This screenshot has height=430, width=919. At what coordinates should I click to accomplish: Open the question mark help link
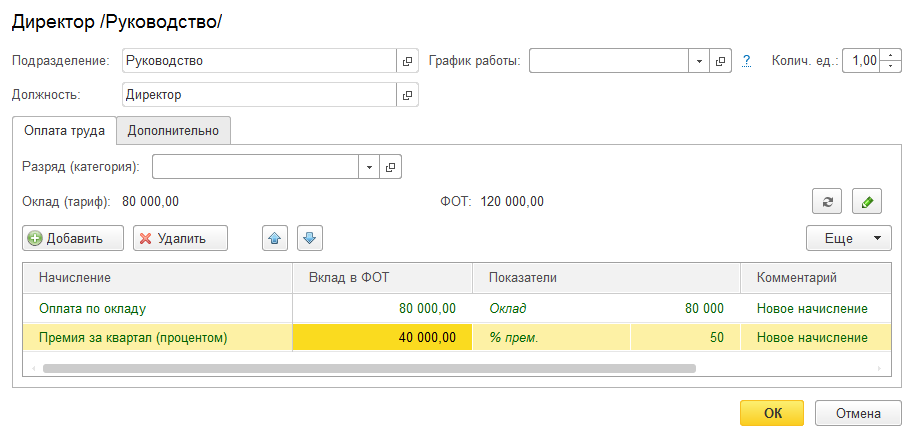[746, 61]
